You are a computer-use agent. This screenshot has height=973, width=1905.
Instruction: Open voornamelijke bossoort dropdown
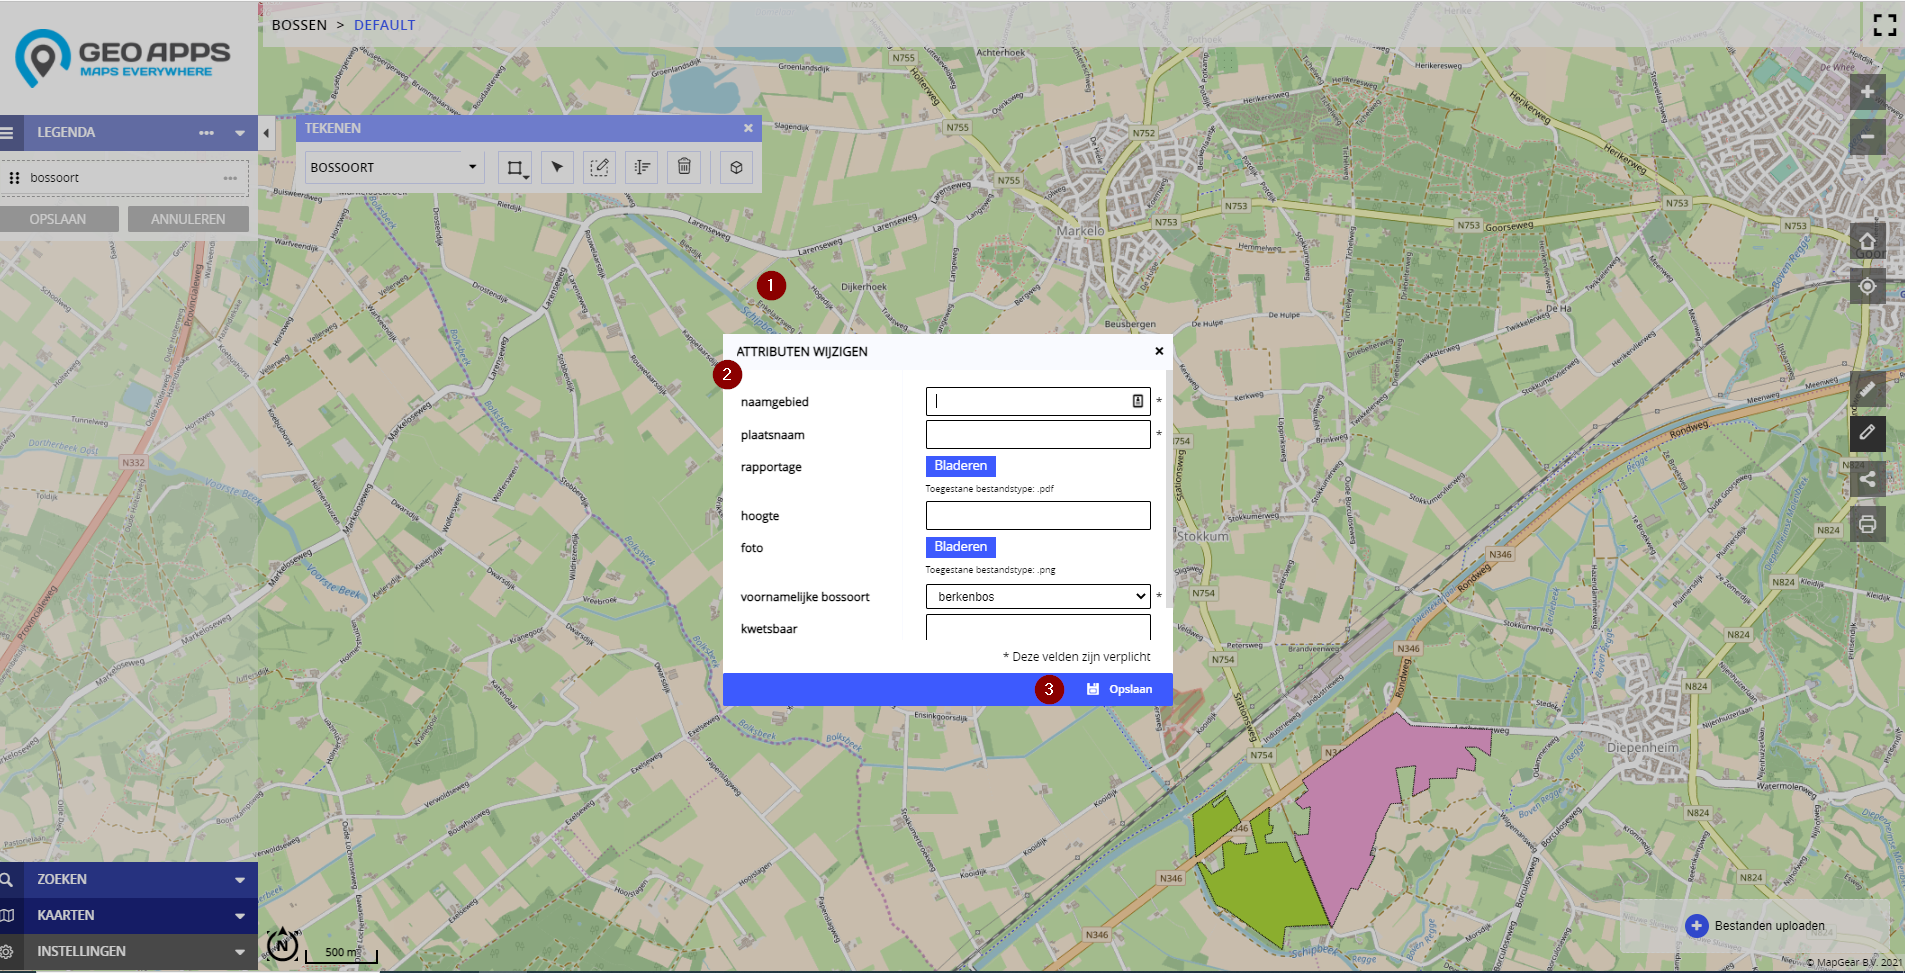coord(1038,596)
